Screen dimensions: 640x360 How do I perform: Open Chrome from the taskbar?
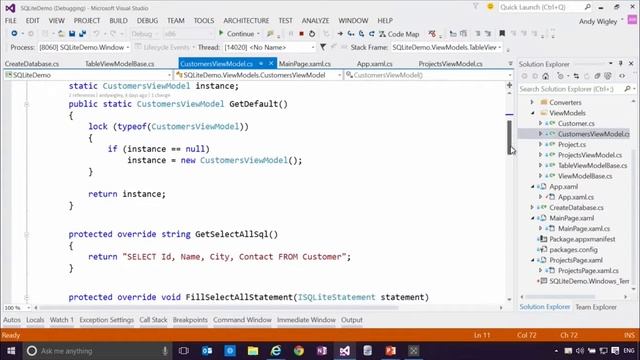pyautogui.click(x=299, y=351)
